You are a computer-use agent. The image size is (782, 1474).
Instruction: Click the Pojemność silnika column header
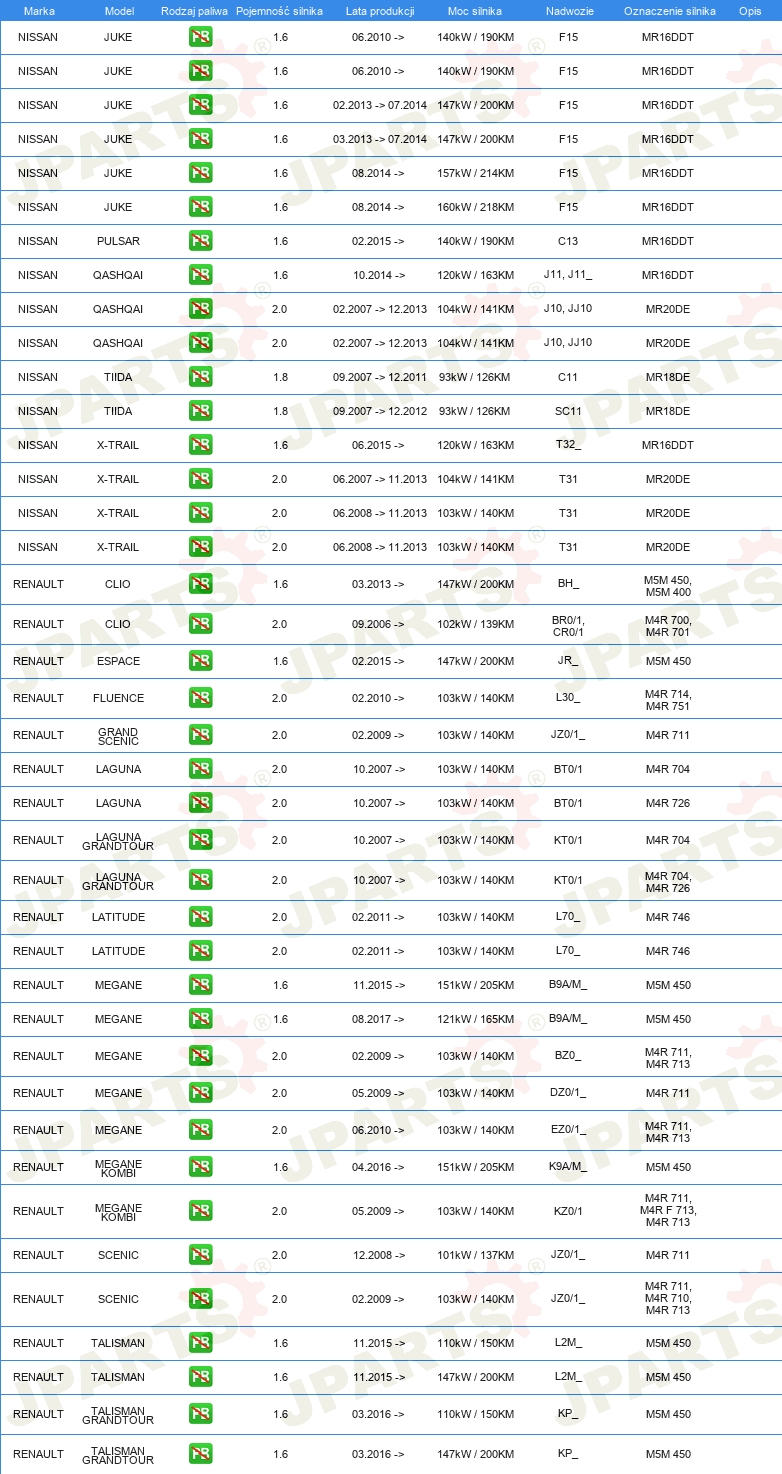coord(279,11)
